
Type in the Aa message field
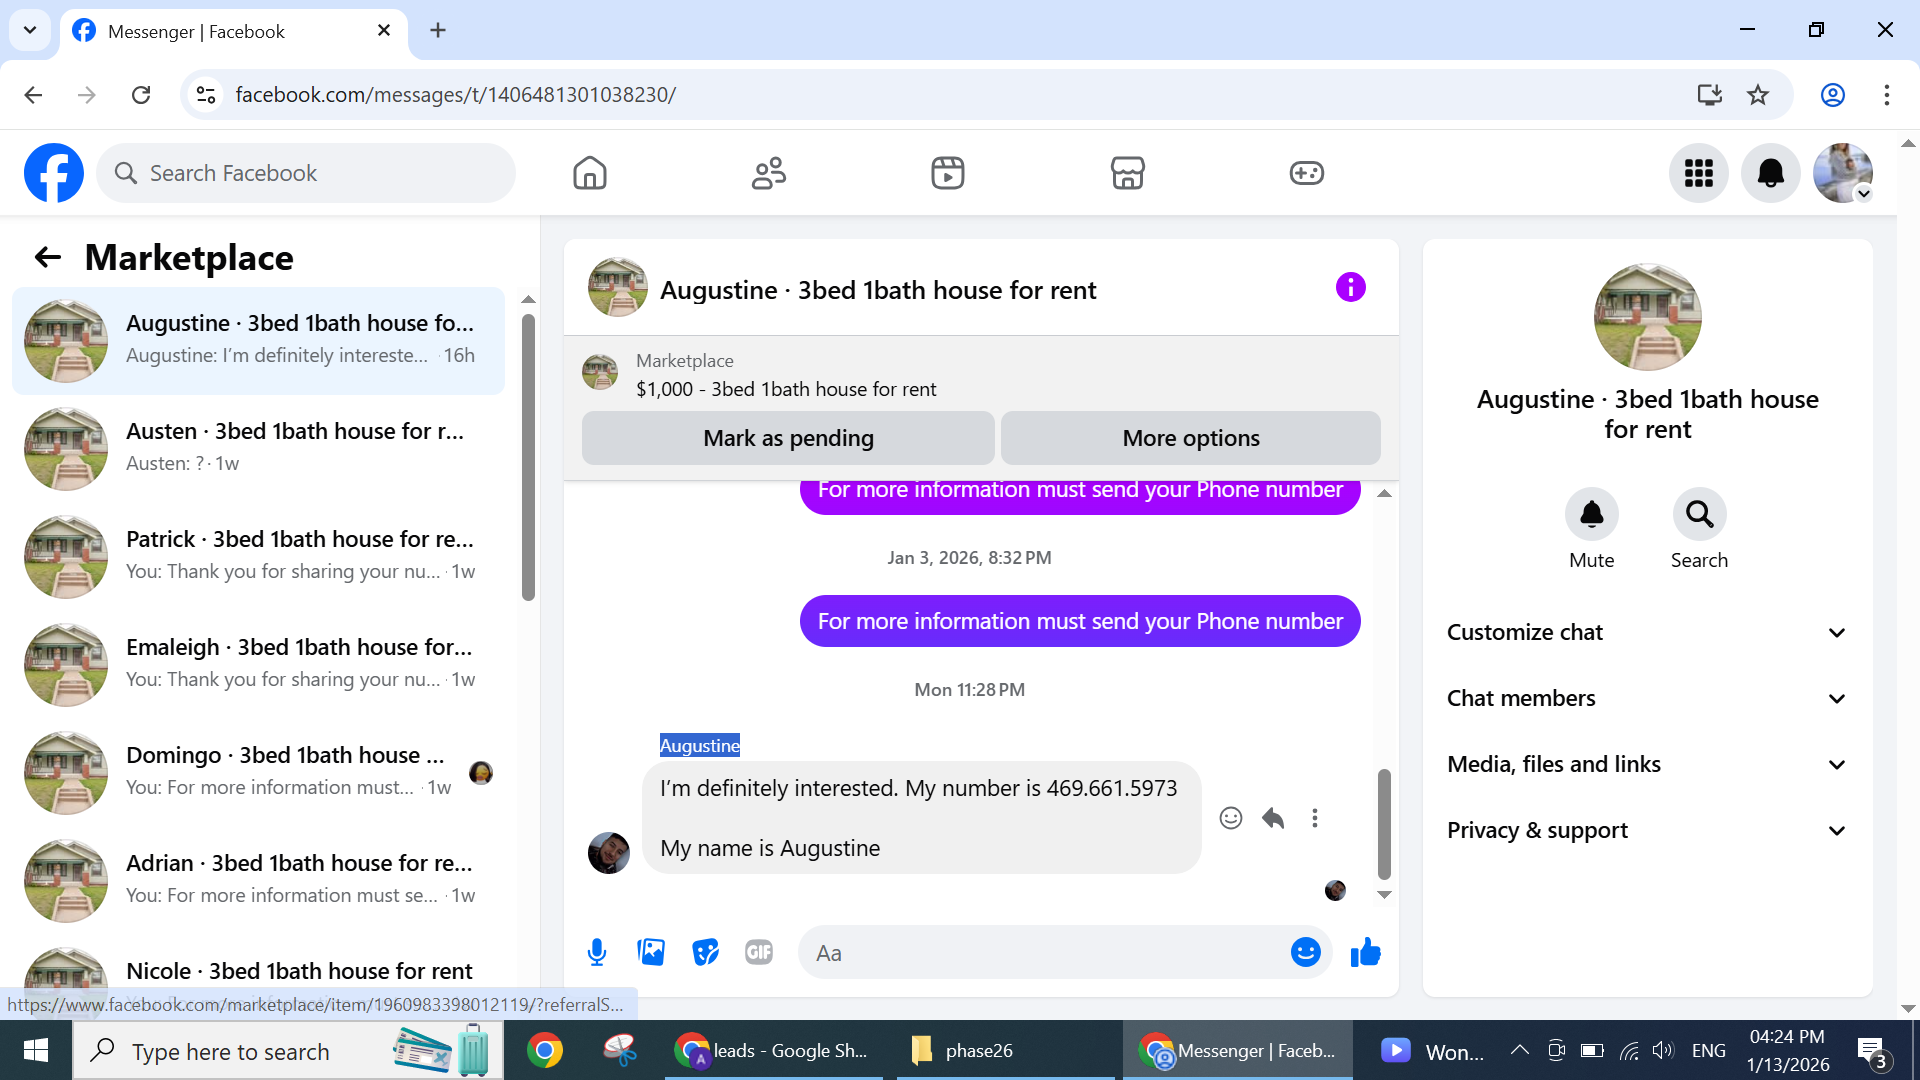pos(1045,952)
